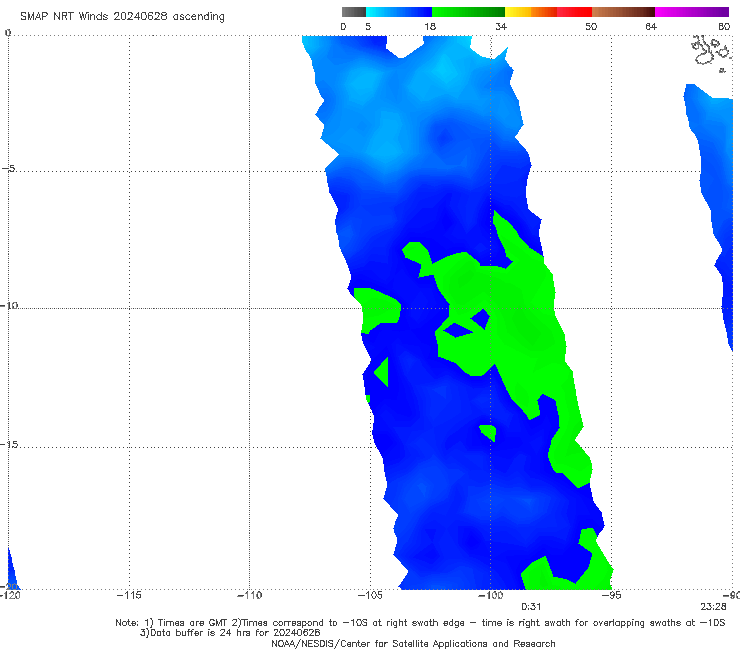Click the longitude label '-100'

pyautogui.click(x=490, y=595)
